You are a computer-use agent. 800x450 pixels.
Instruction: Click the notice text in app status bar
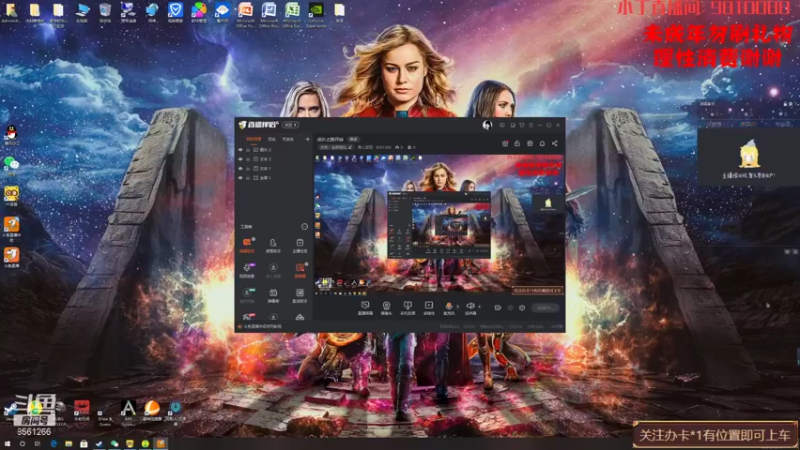[263, 327]
